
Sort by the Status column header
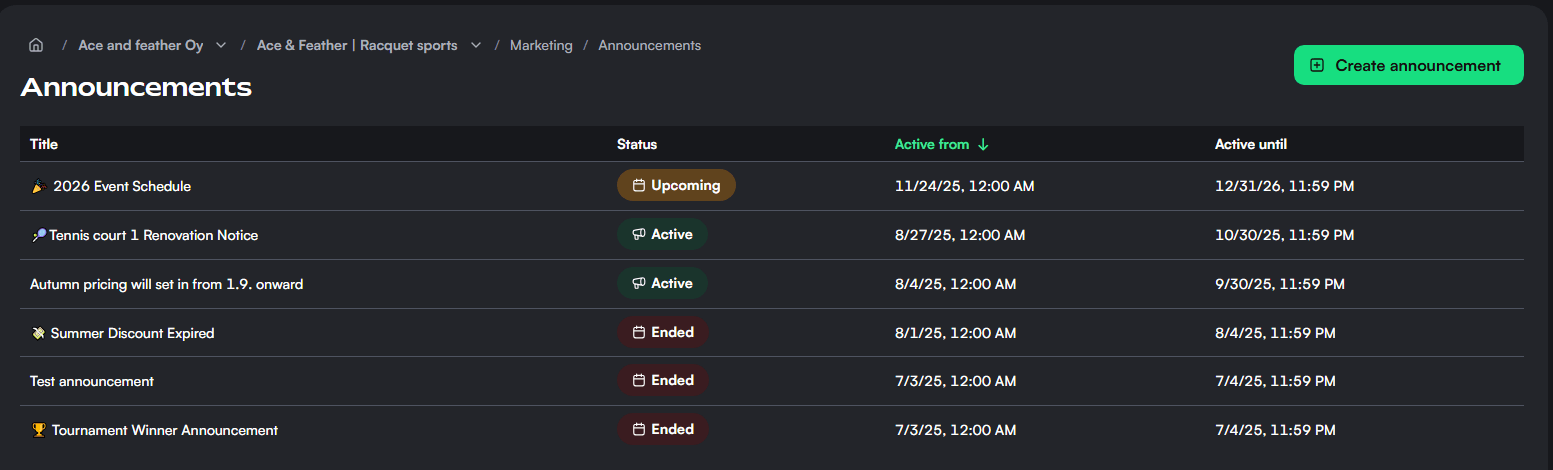(637, 144)
